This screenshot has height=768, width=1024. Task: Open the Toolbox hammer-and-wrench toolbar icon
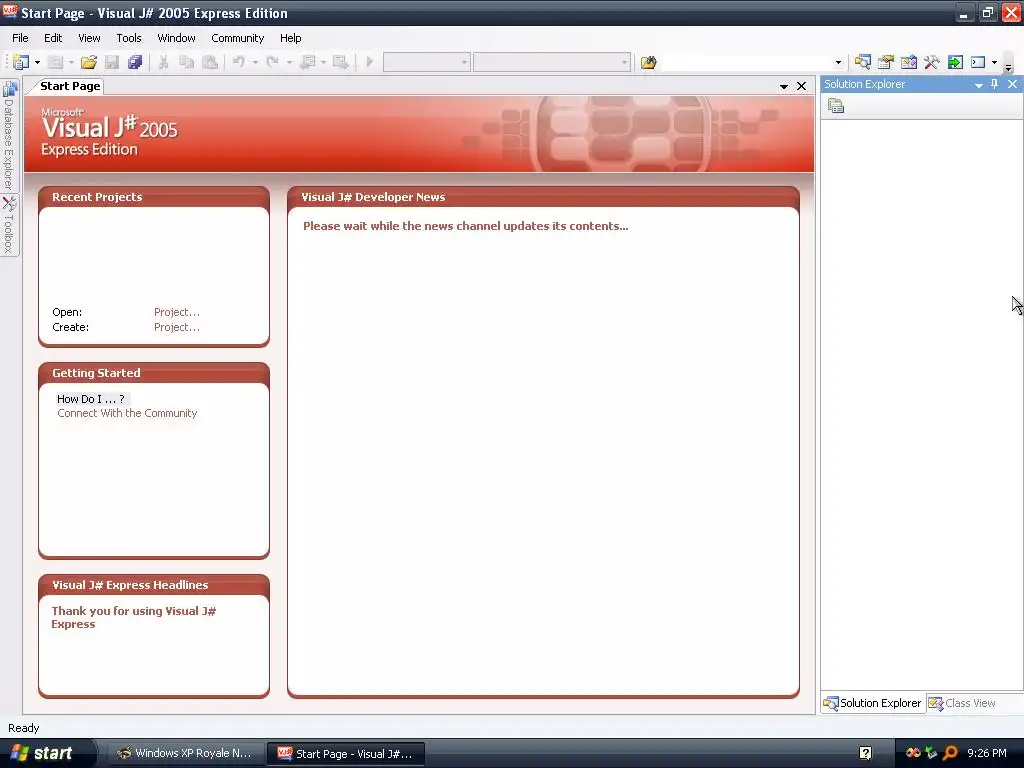[x=932, y=62]
